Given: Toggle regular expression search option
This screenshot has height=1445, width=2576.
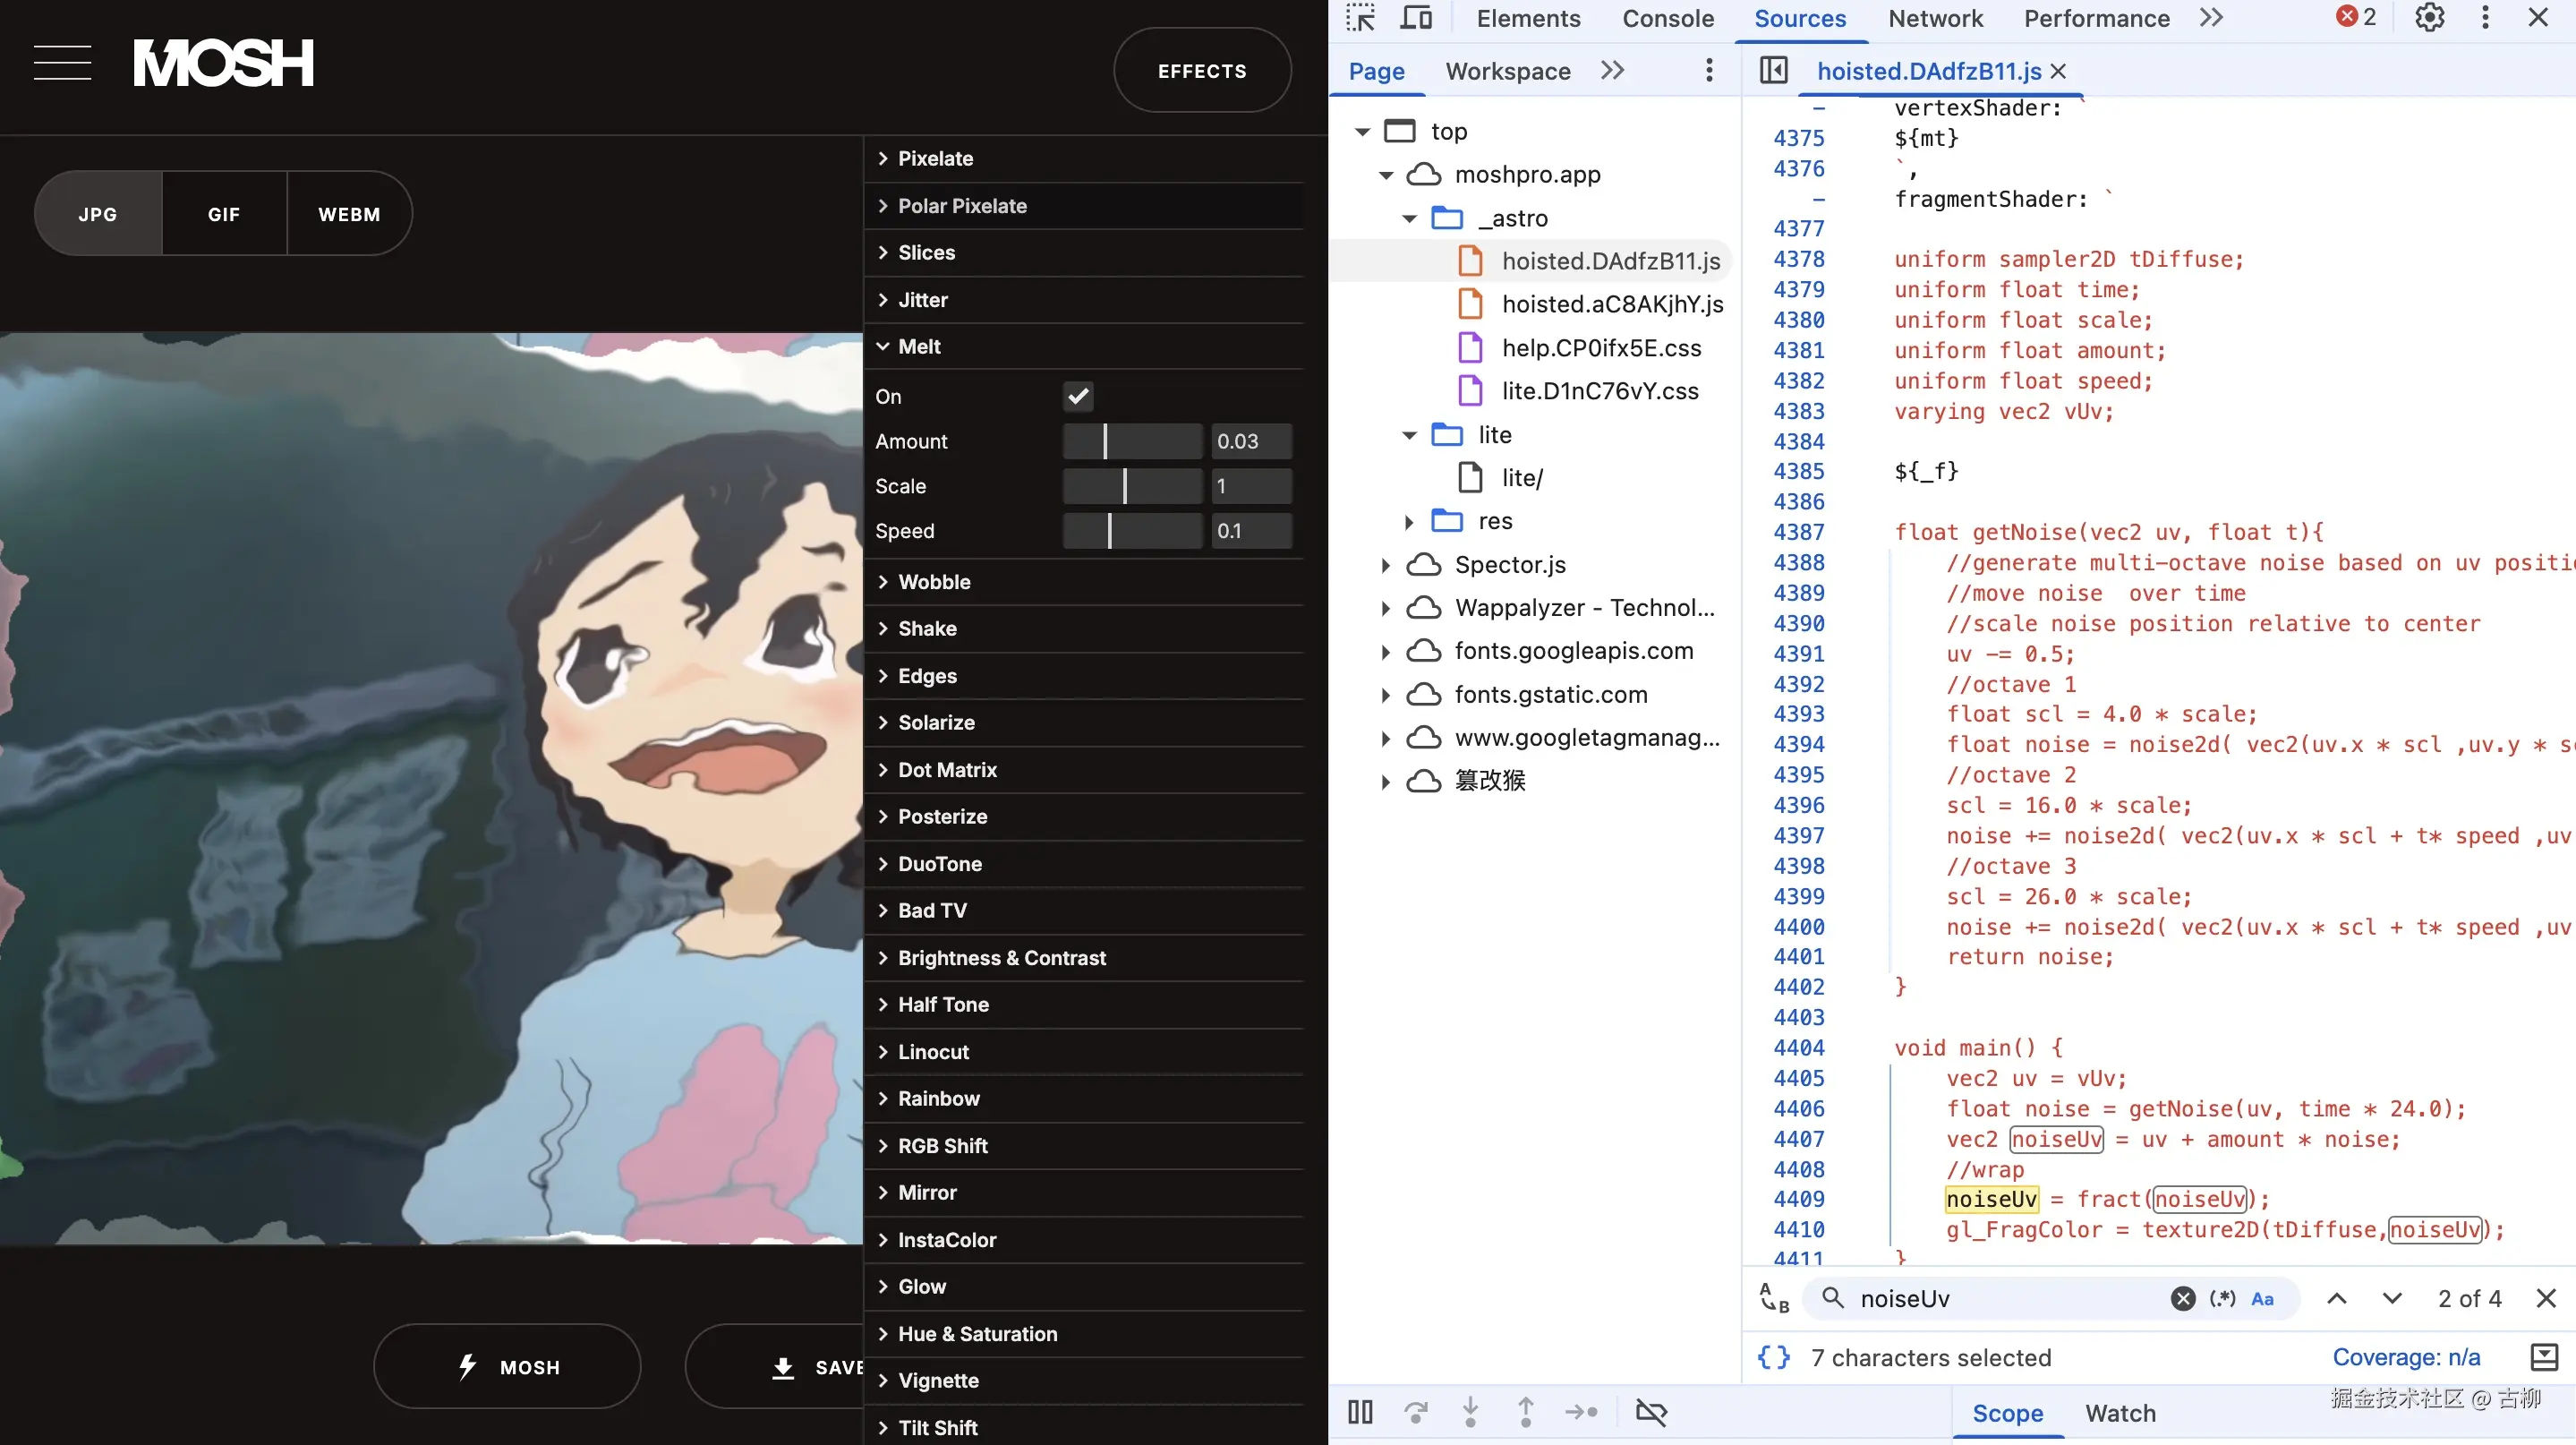Looking at the screenshot, I should click(x=2222, y=1298).
